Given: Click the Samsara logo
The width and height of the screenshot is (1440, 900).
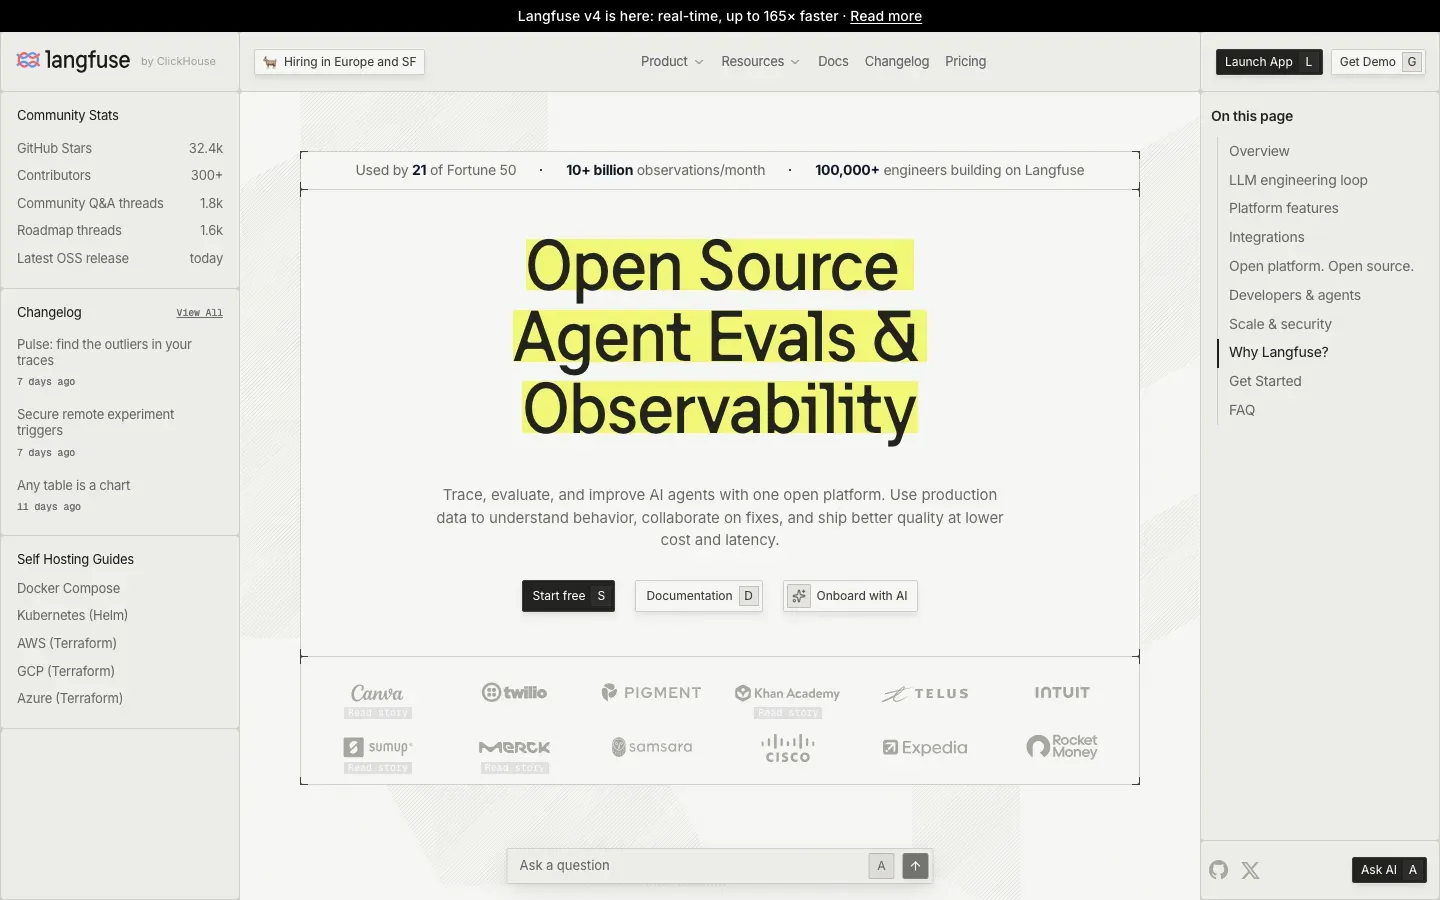Looking at the screenshot, I should pyautogui.click(x=651, y=747).
